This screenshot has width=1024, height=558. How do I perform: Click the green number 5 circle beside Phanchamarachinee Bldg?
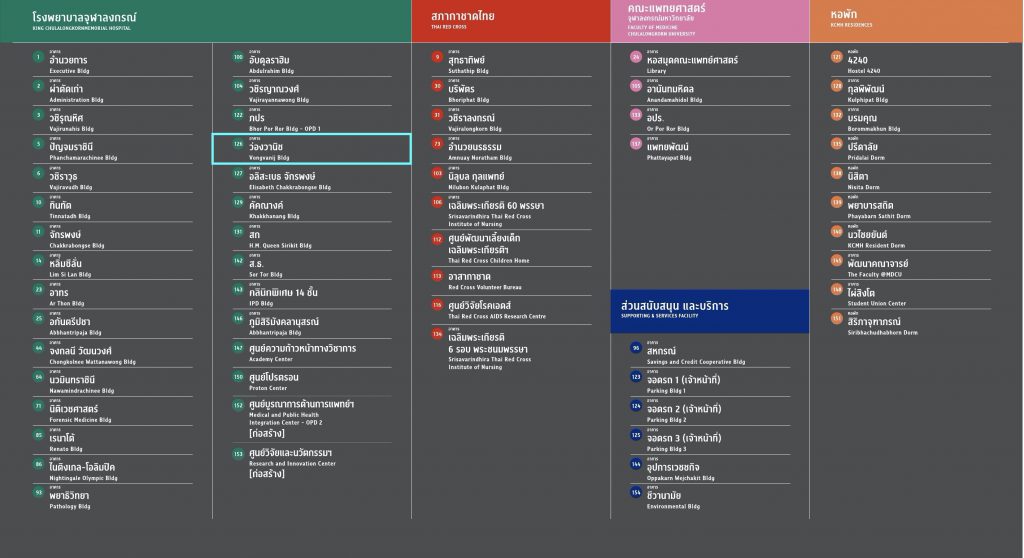click(x=39, y=144)
